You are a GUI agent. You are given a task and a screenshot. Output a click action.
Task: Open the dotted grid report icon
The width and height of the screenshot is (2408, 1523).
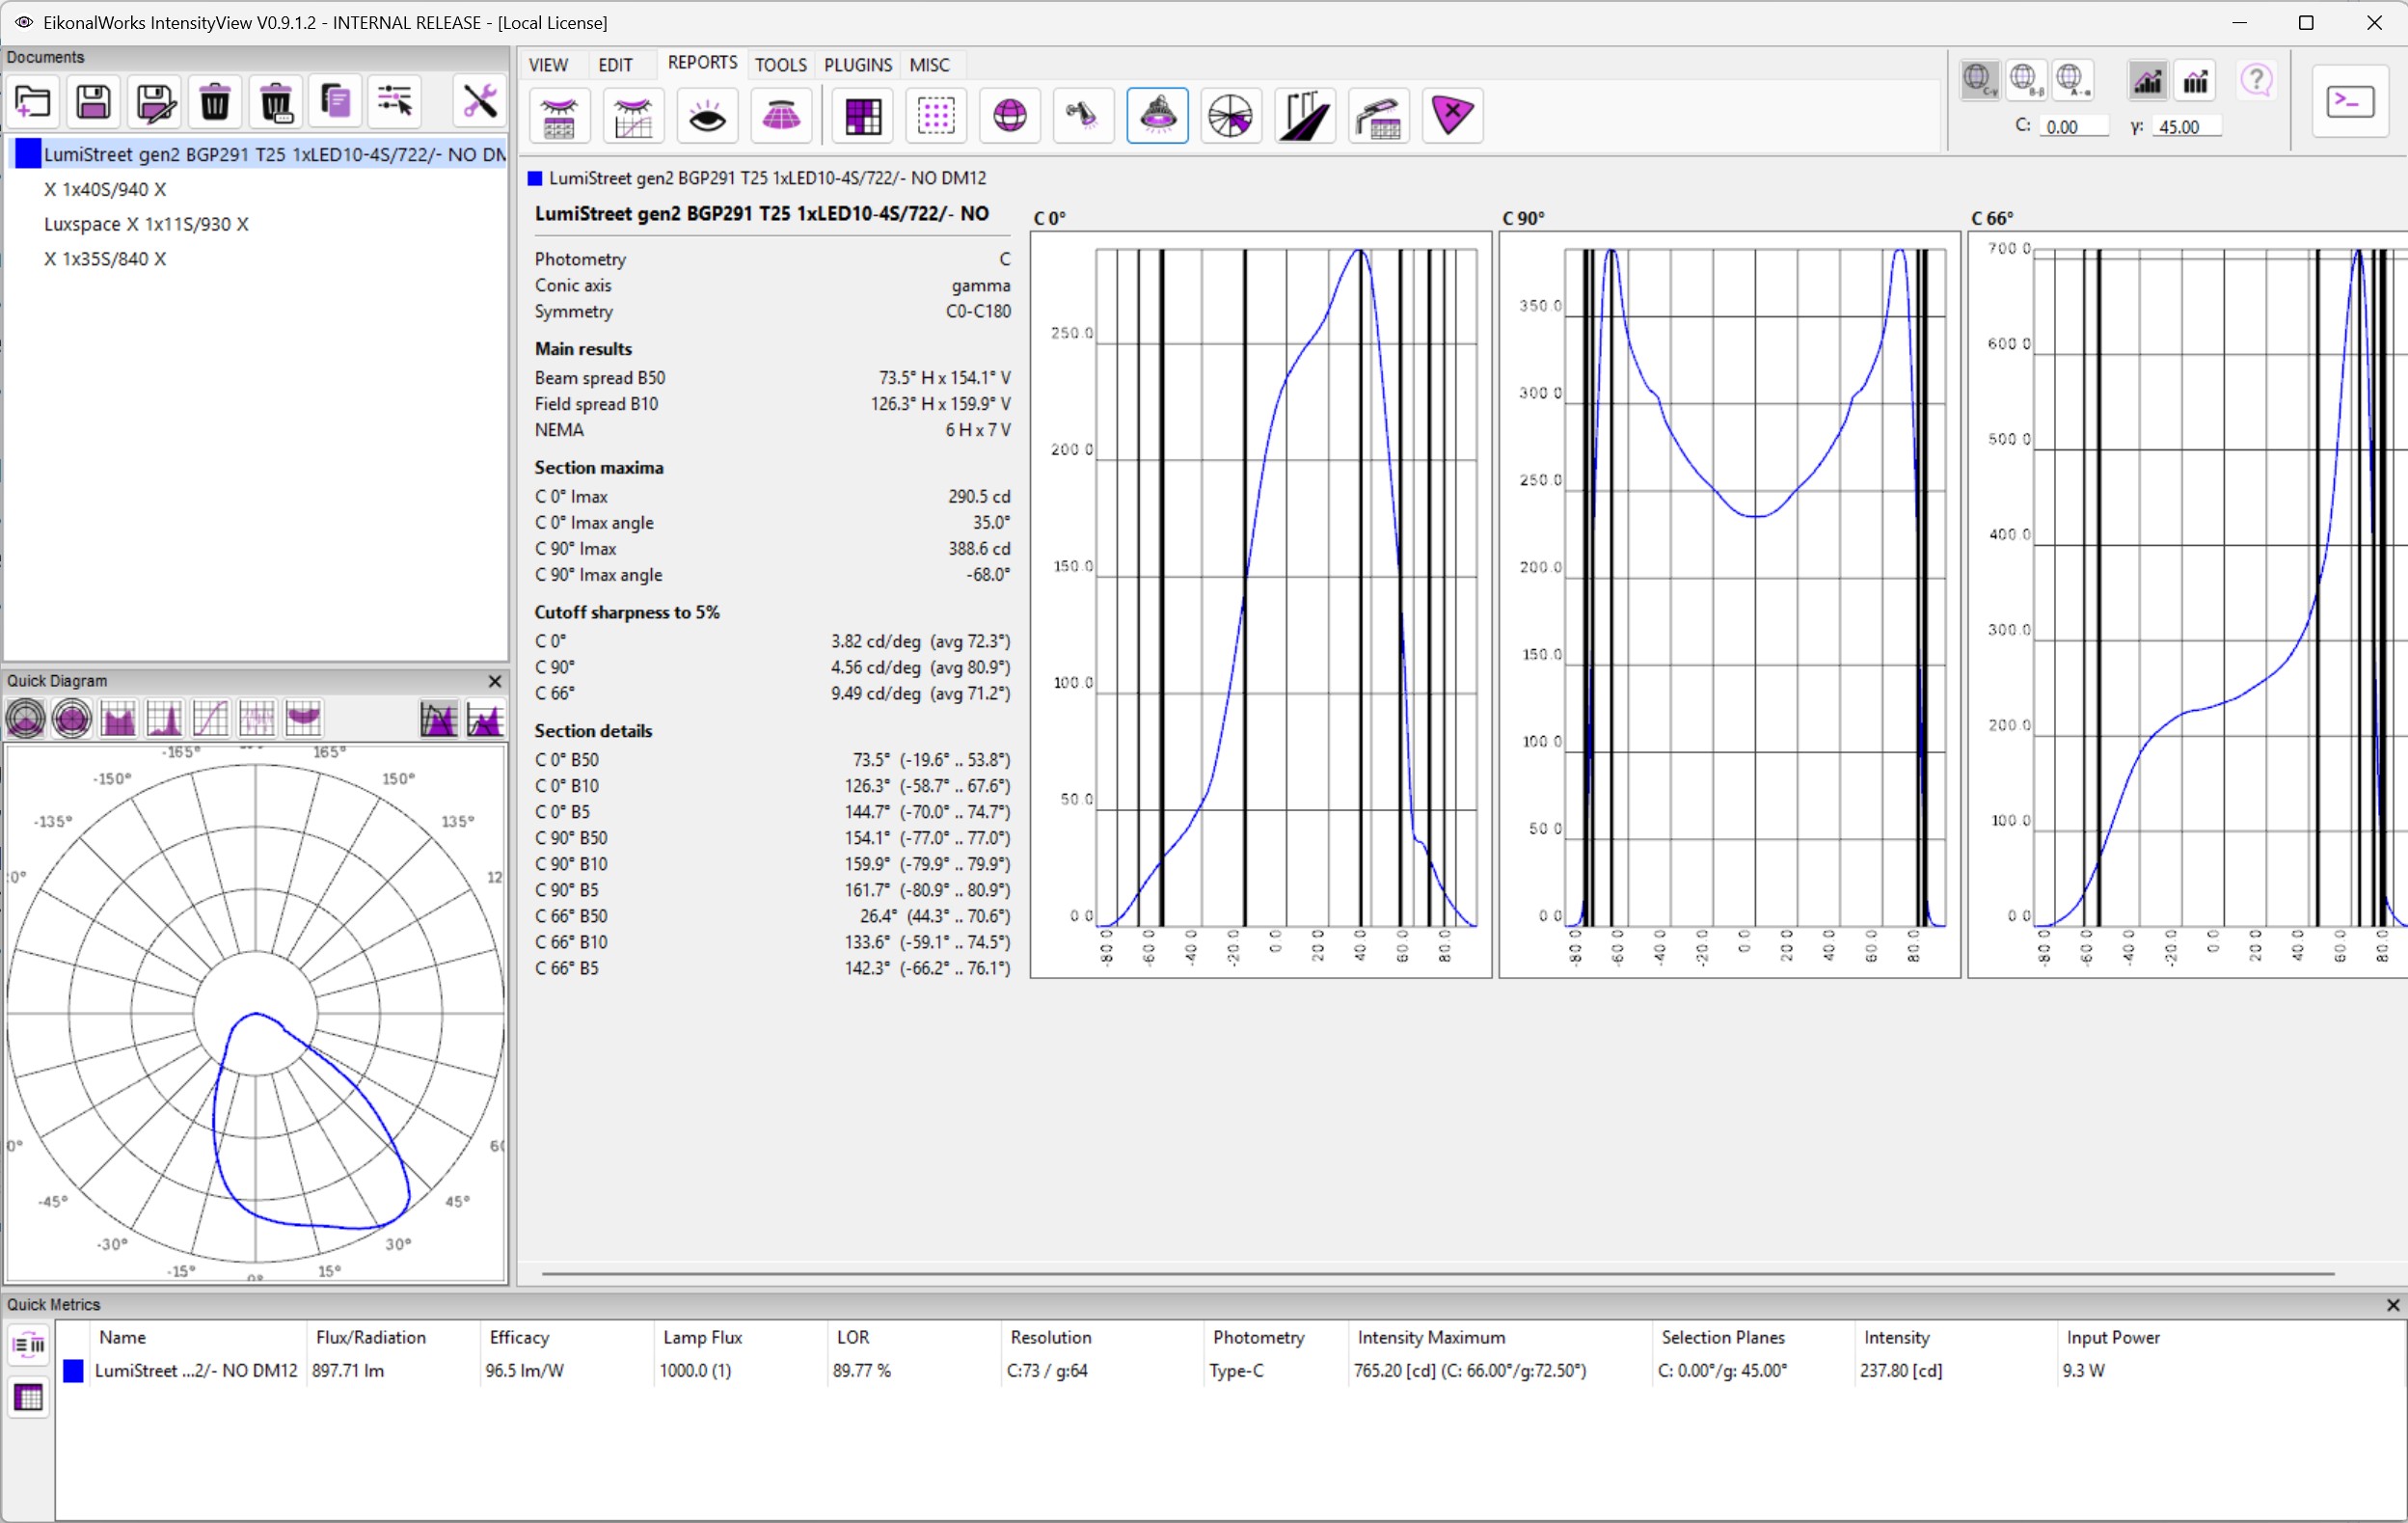point(936,116)
